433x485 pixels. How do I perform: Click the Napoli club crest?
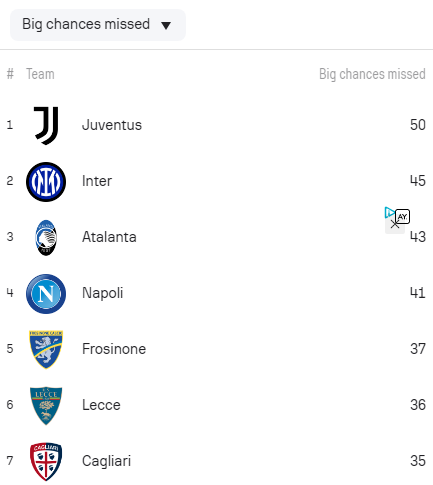46,294
